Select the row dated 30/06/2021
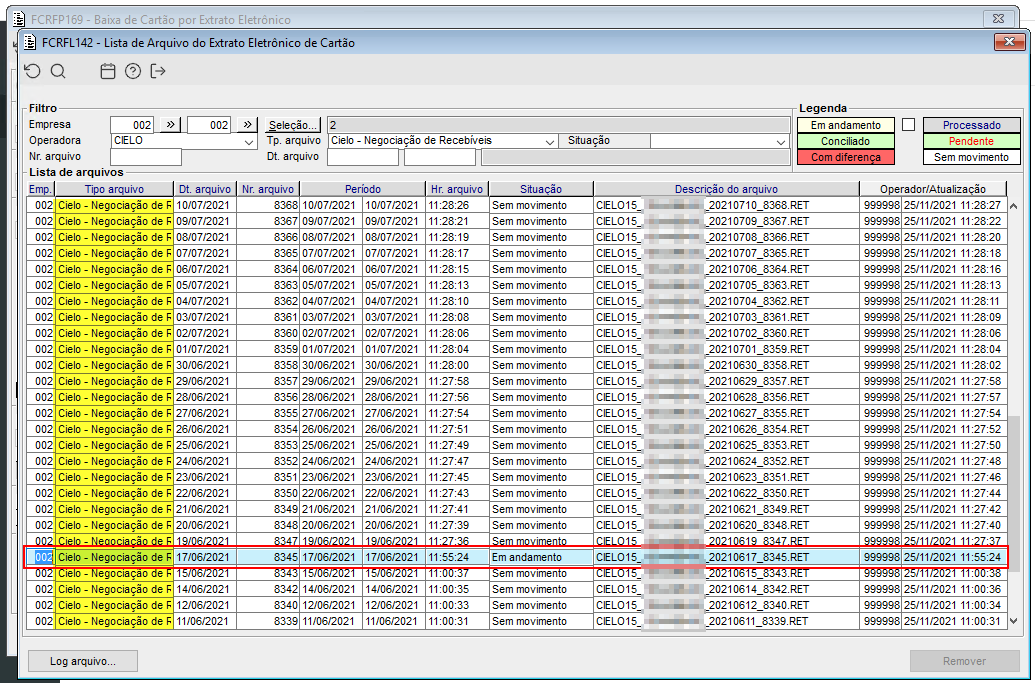1035x683 pixels. pyautogui.click(x=517, y=365)
